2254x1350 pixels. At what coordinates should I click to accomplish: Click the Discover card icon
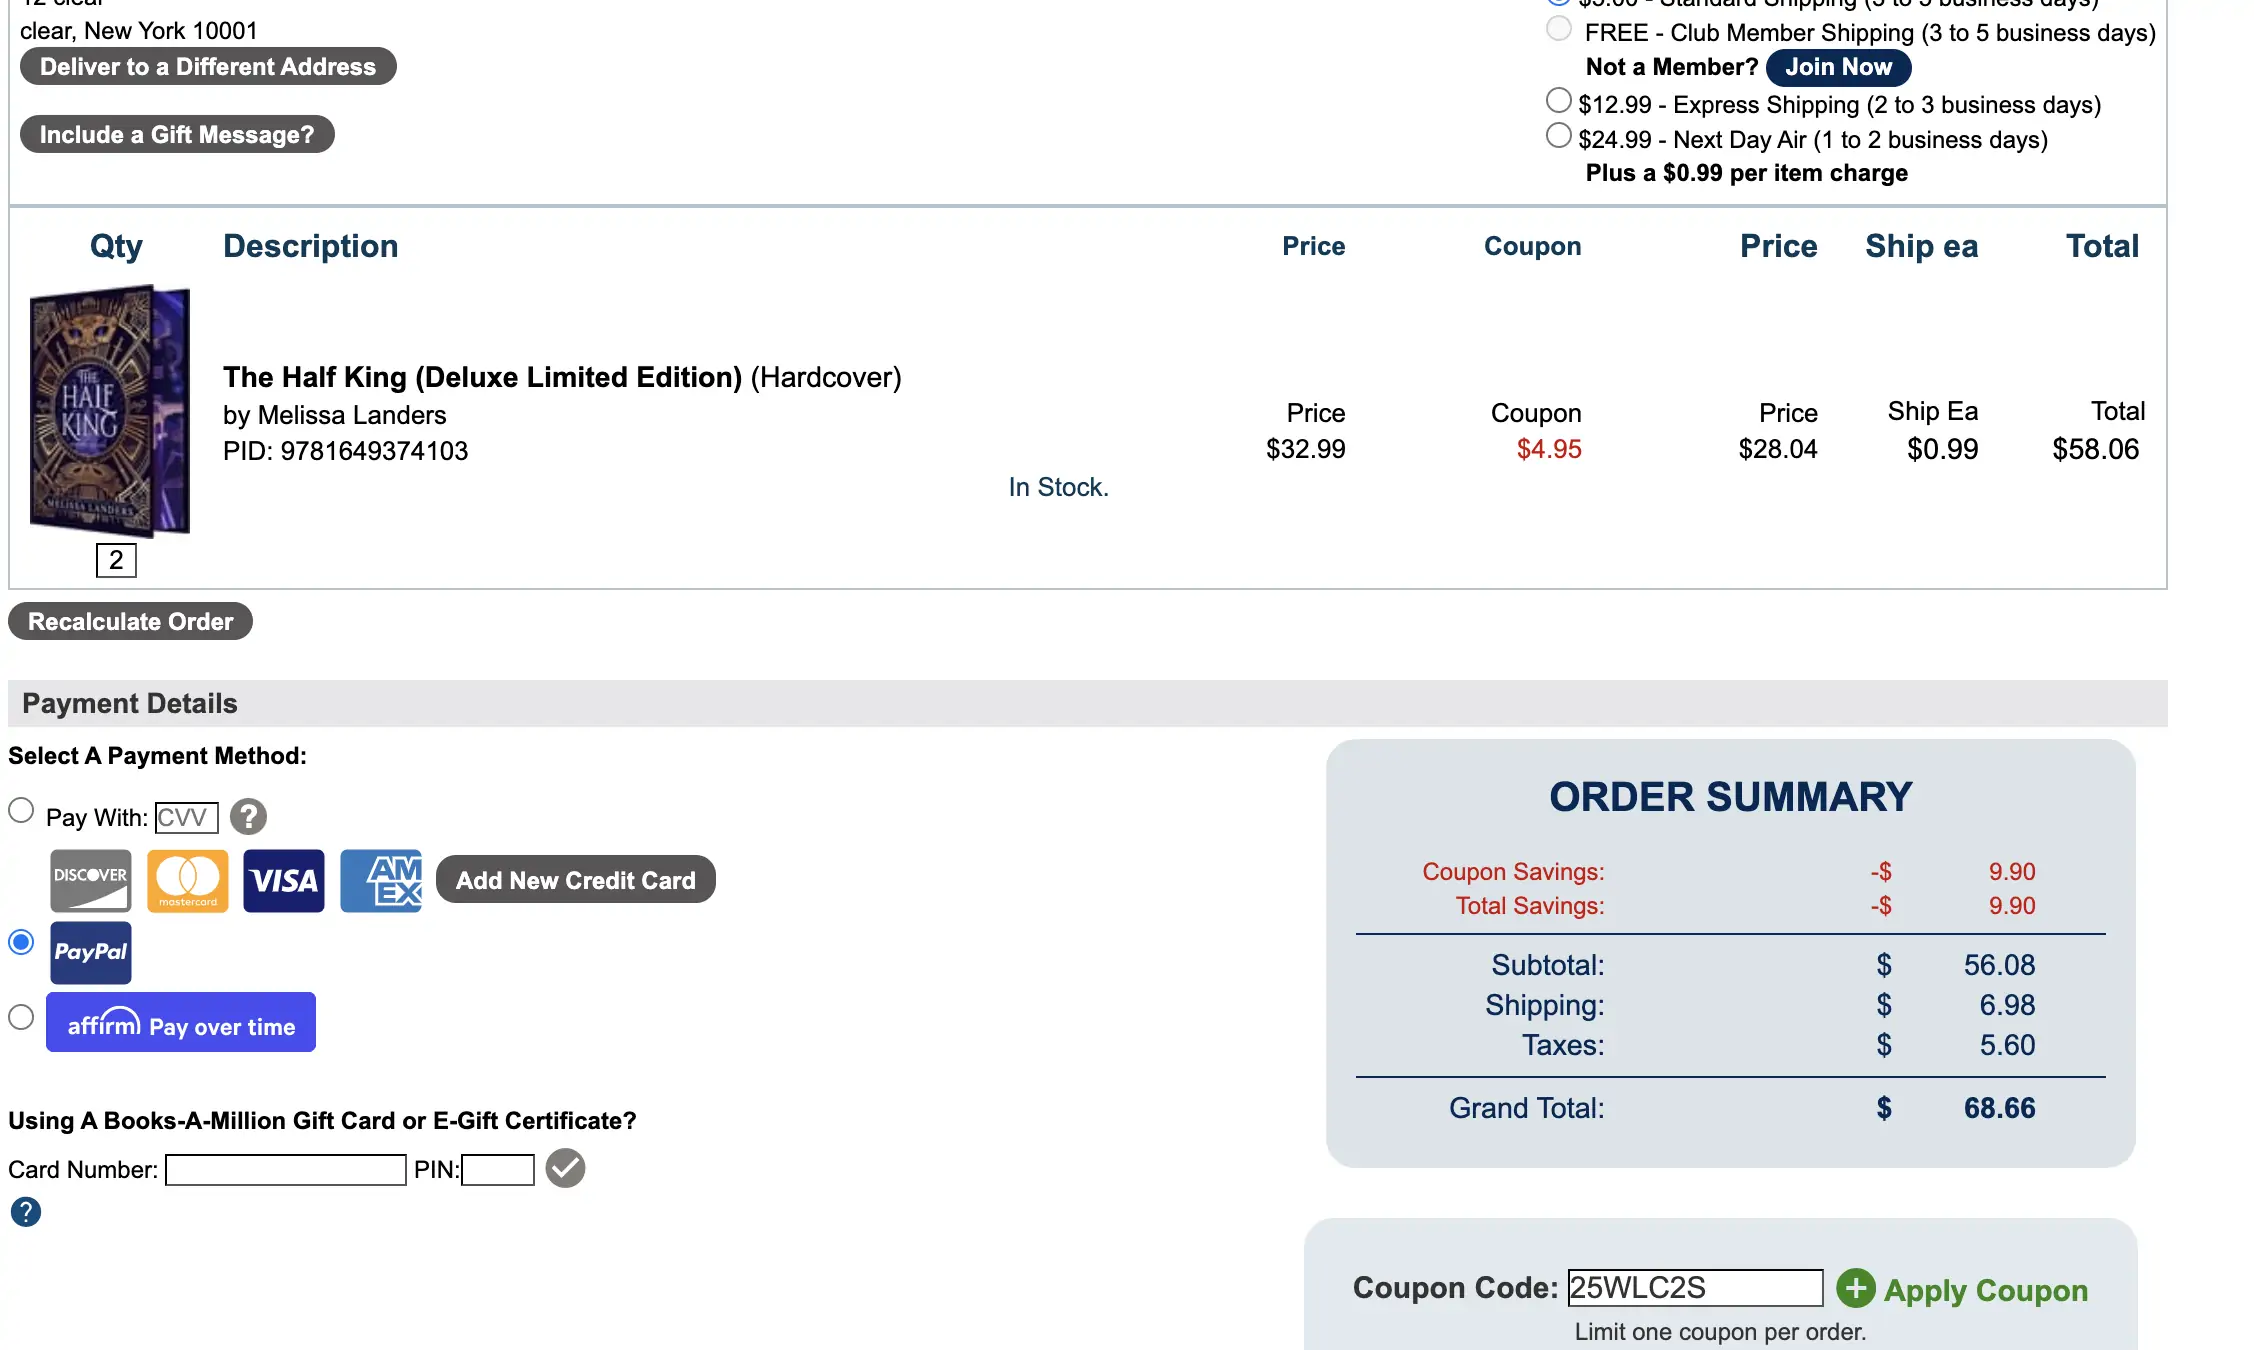(90, 880)
